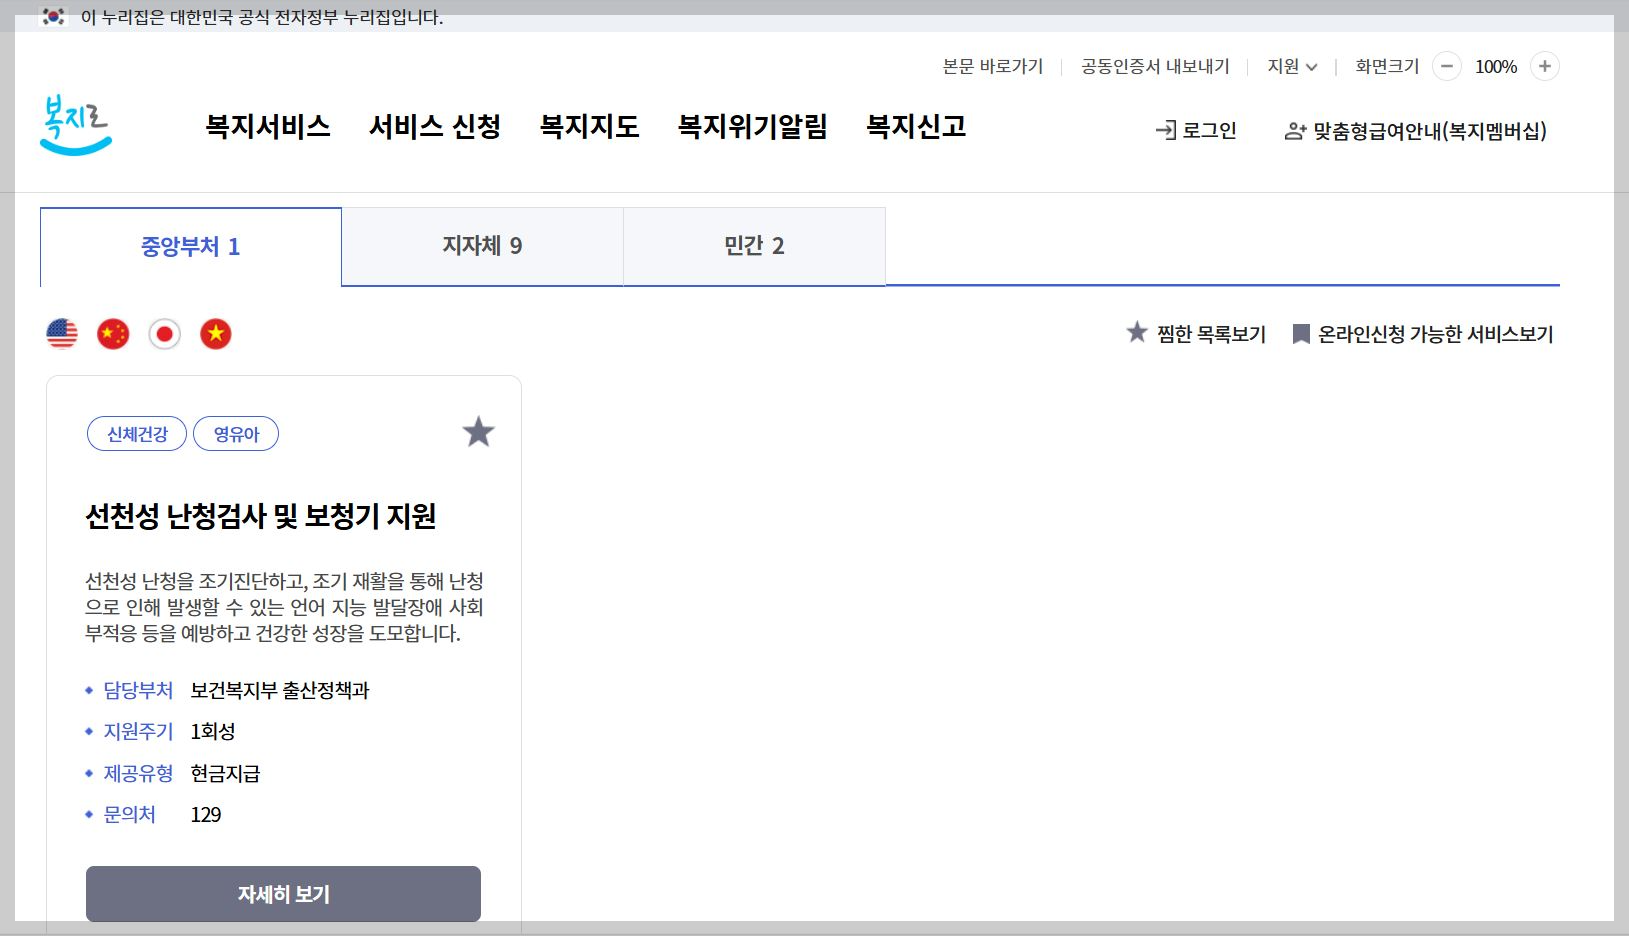
Task: Click 자세히 보기 button
Action: pos(283,894)
